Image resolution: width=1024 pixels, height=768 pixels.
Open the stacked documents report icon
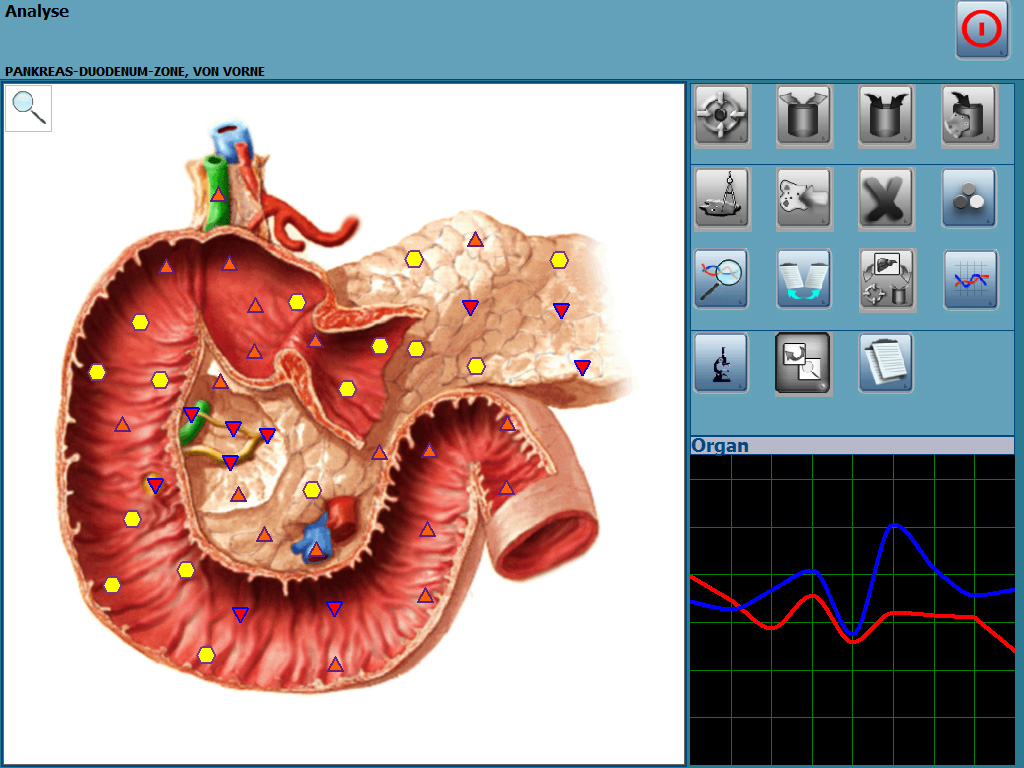[886, 363]
